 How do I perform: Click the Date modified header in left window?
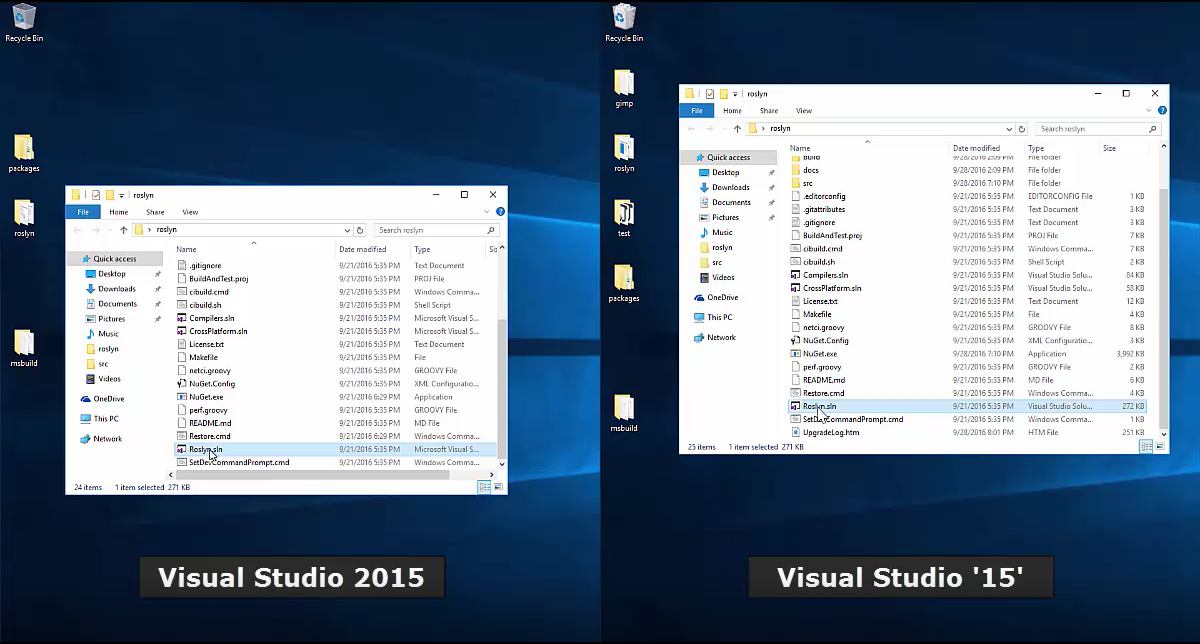coord(362,249)
